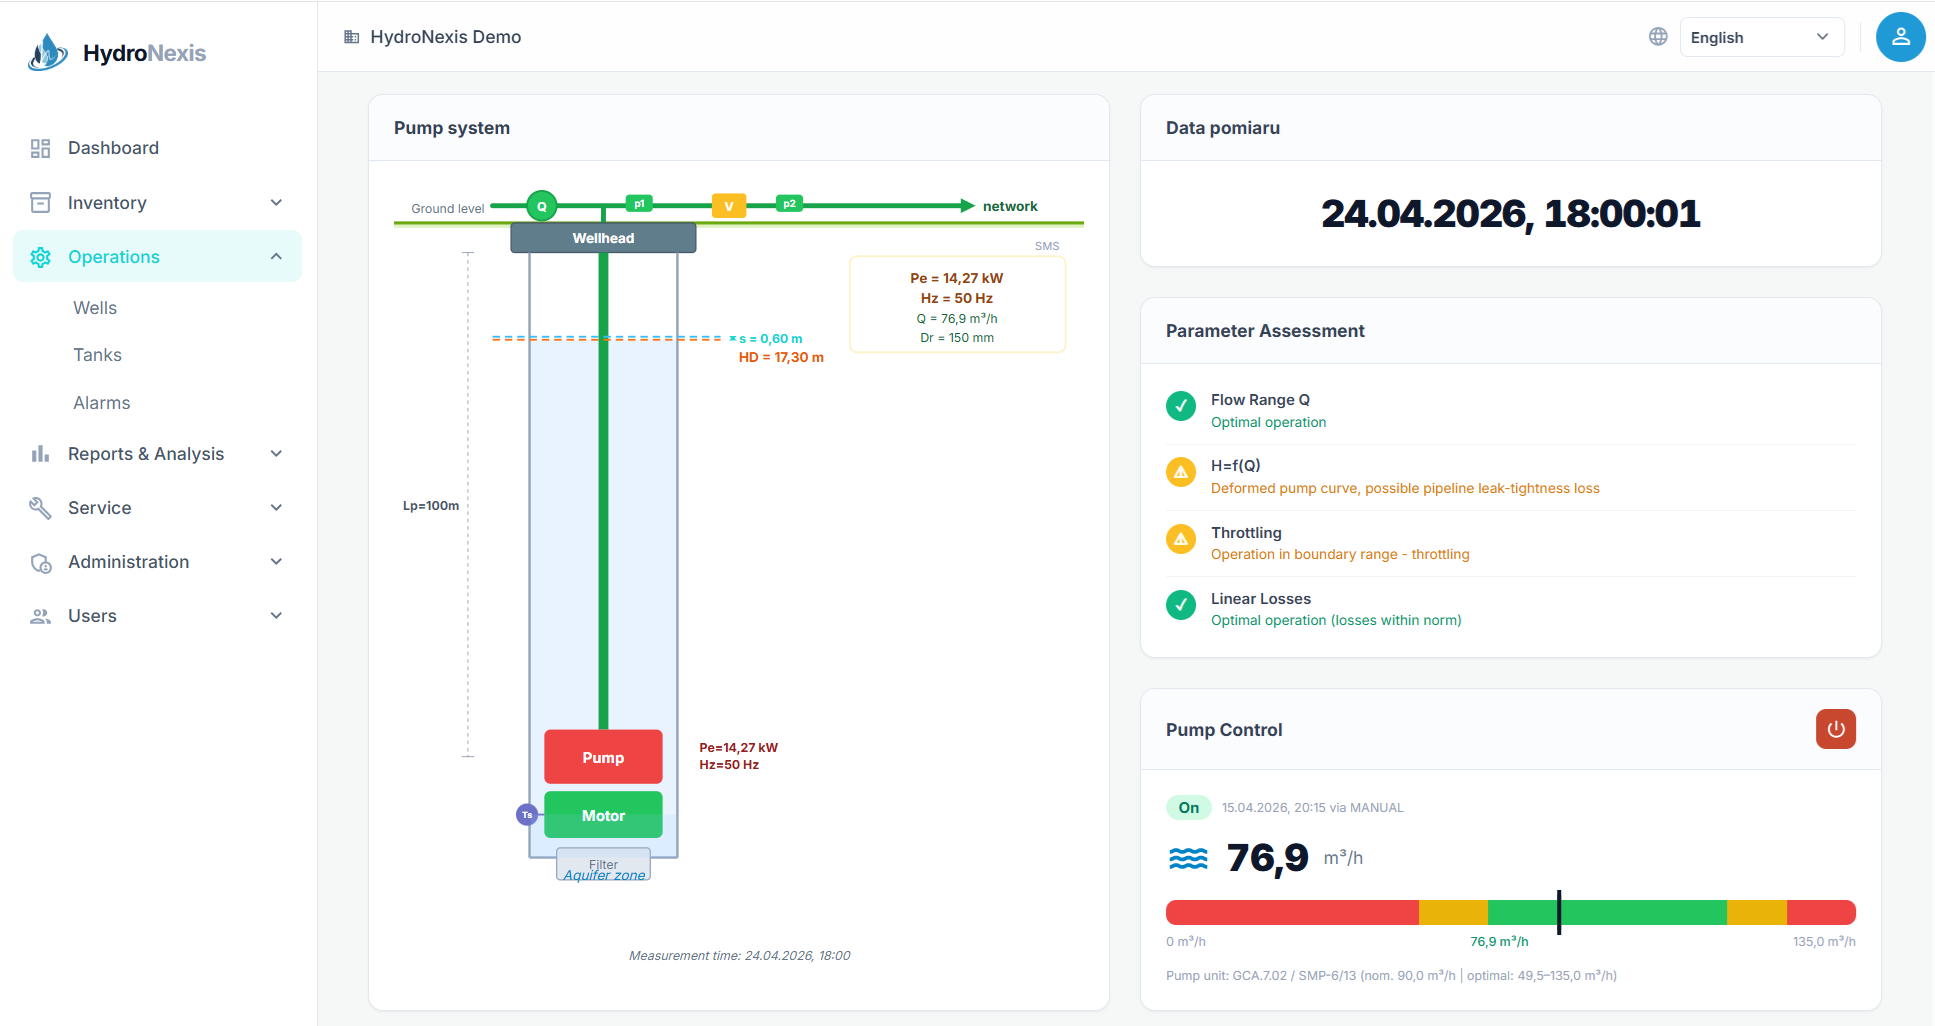This screenshot has width=1935, height=1026.
Task: Open the Wells submenu item
Action: [95, 308]
